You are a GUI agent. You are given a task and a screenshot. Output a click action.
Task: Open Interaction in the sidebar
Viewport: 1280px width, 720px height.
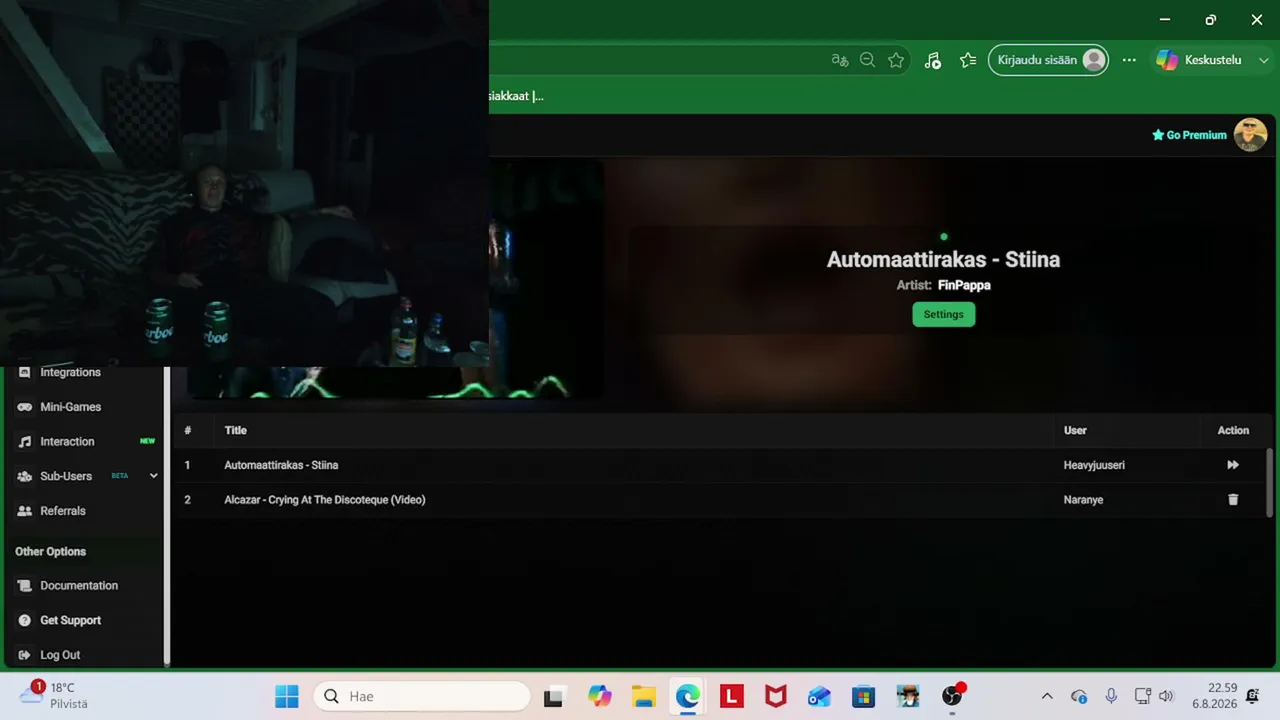click(67, 441)
